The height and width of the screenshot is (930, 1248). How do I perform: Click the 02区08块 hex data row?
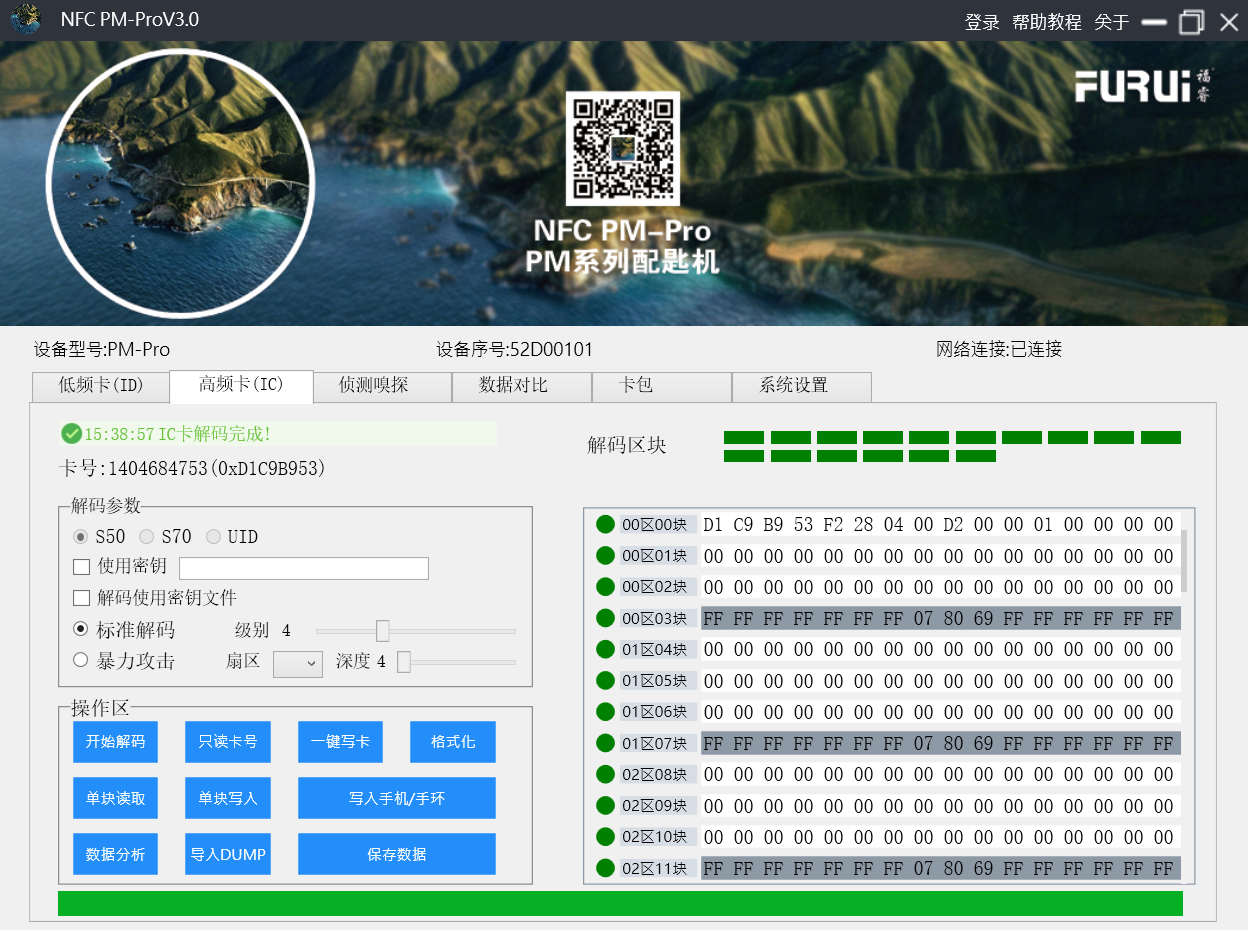(x=940, y=774)
